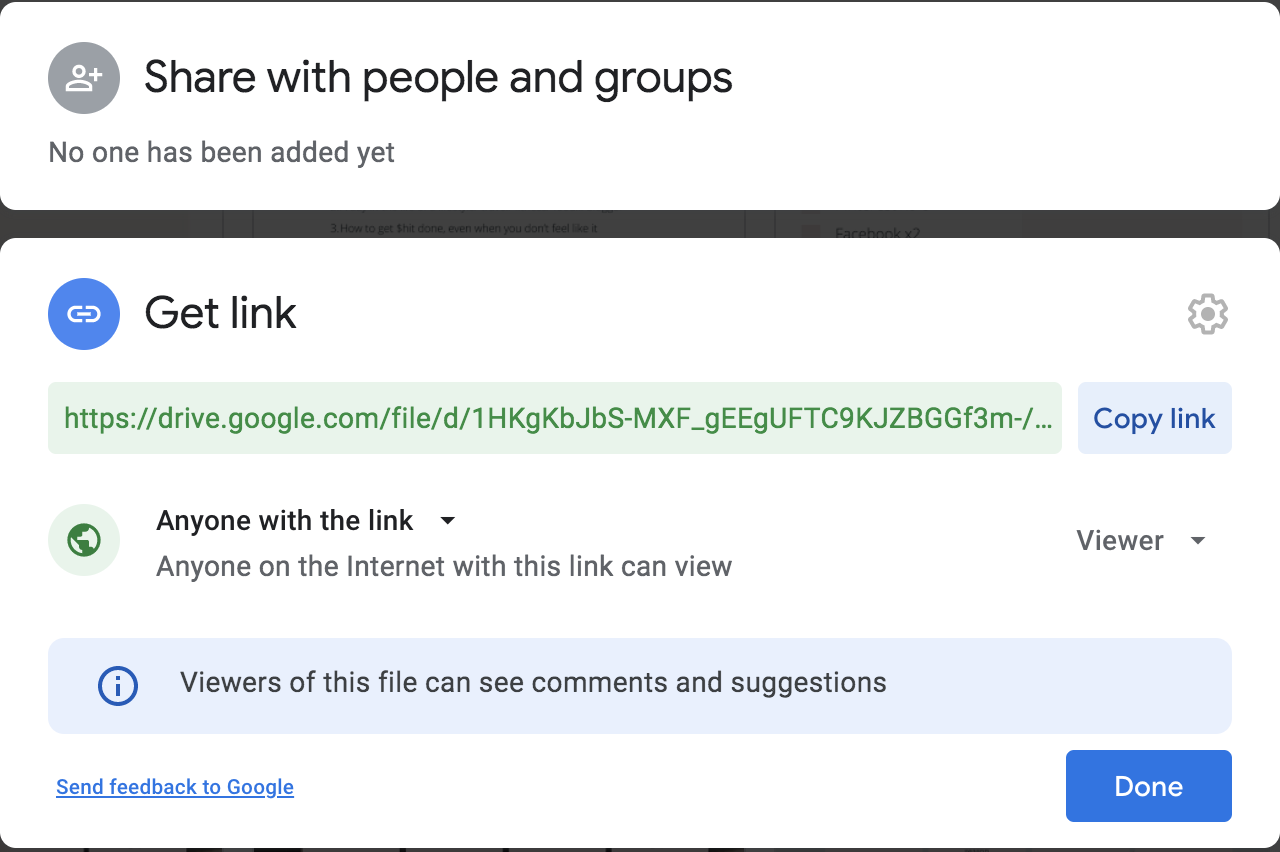1280x852 pixels.
Task: Open the Send feedback to Google link
Action: tap(175, 787)
